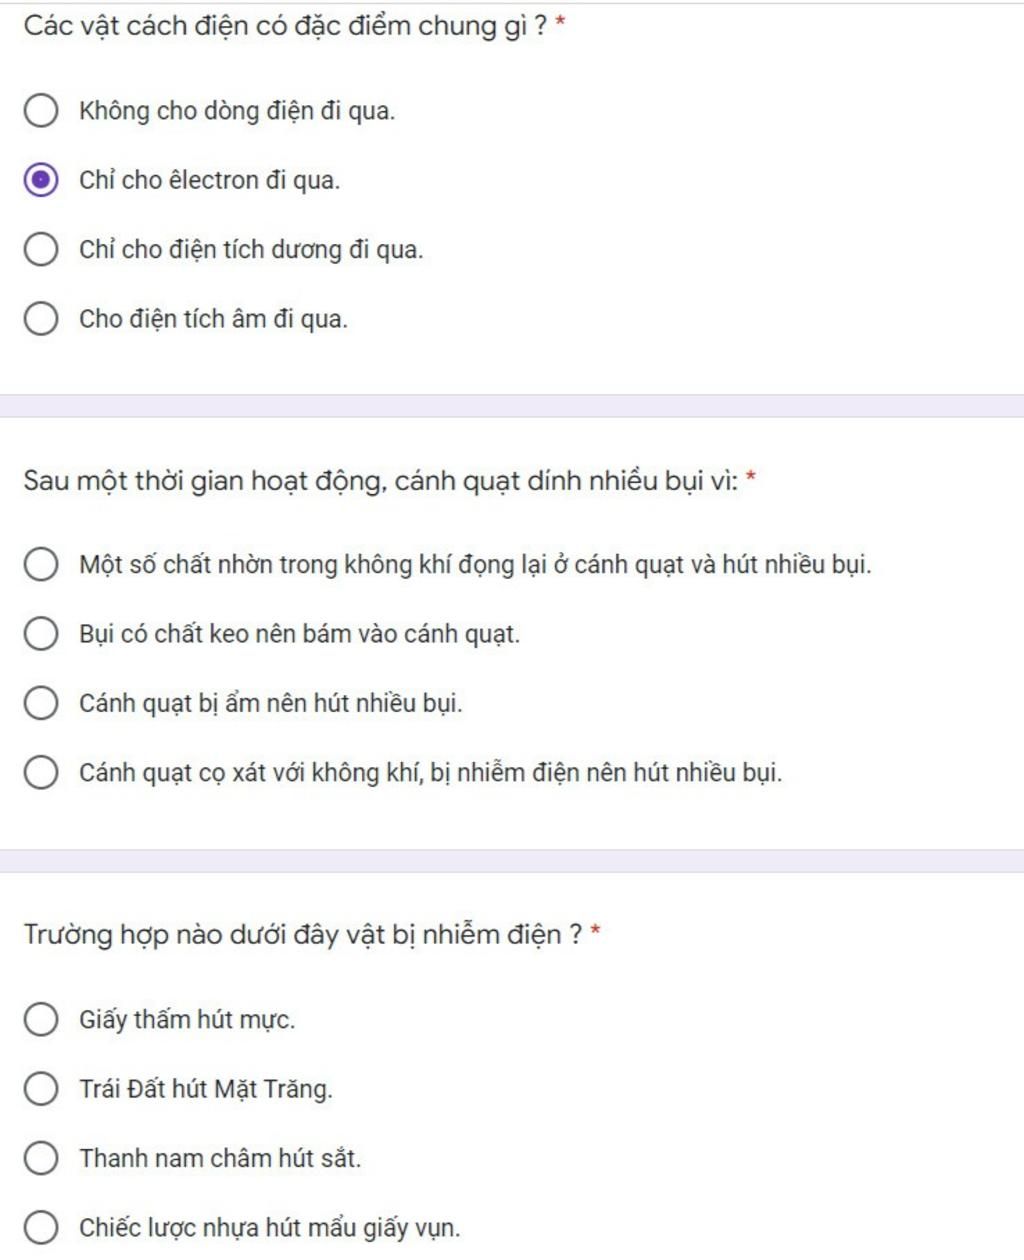
Task: Click the label text 'Cho điện tích âm đi qua.'
Action: pyautogui.click(x=214, y=319)
